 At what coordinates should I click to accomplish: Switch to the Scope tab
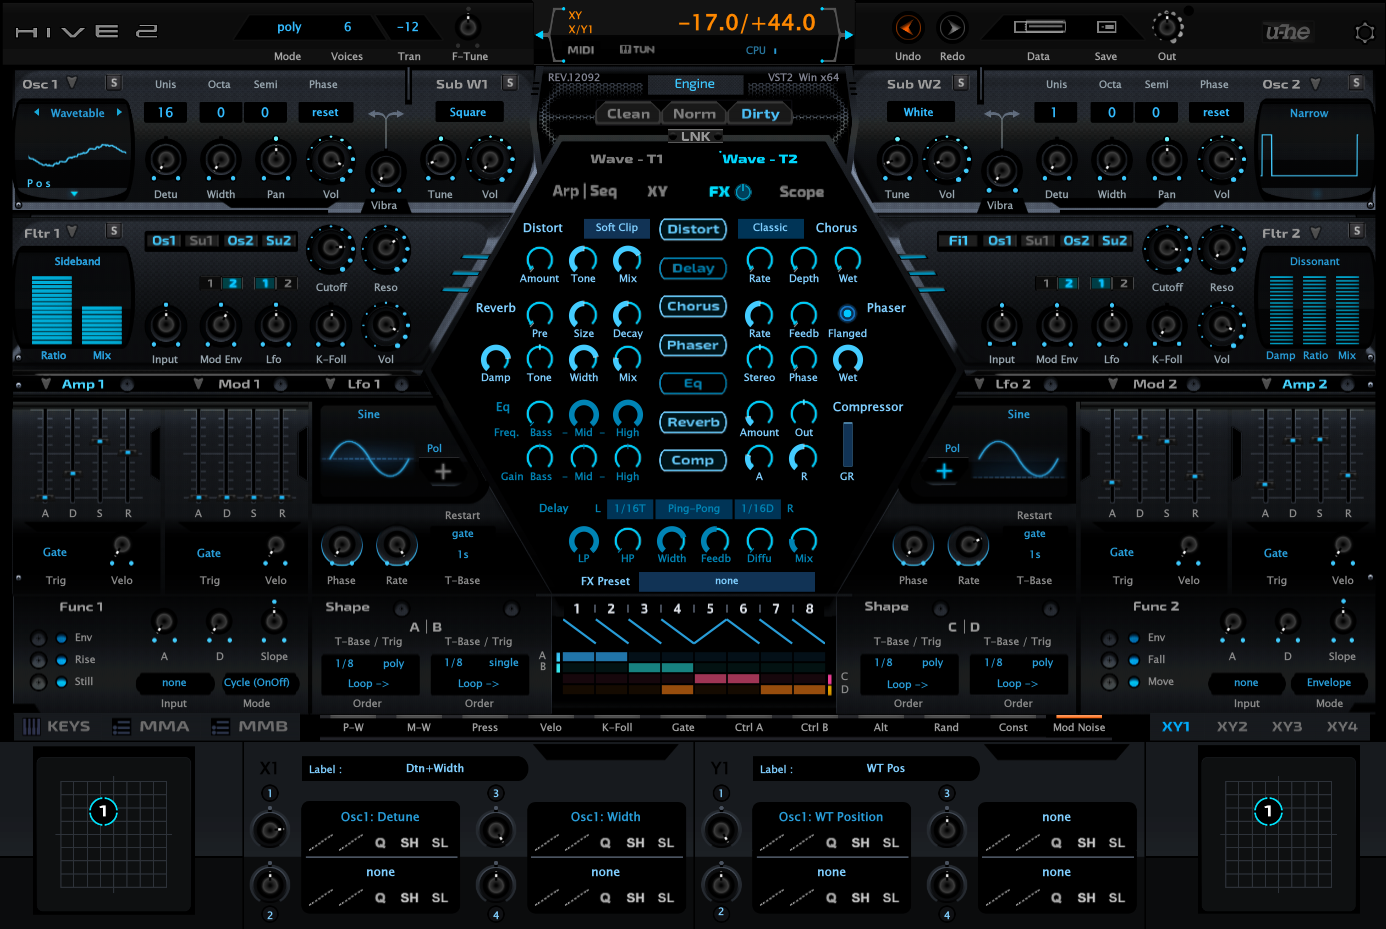pyautogui.click(x=802, y=192)
